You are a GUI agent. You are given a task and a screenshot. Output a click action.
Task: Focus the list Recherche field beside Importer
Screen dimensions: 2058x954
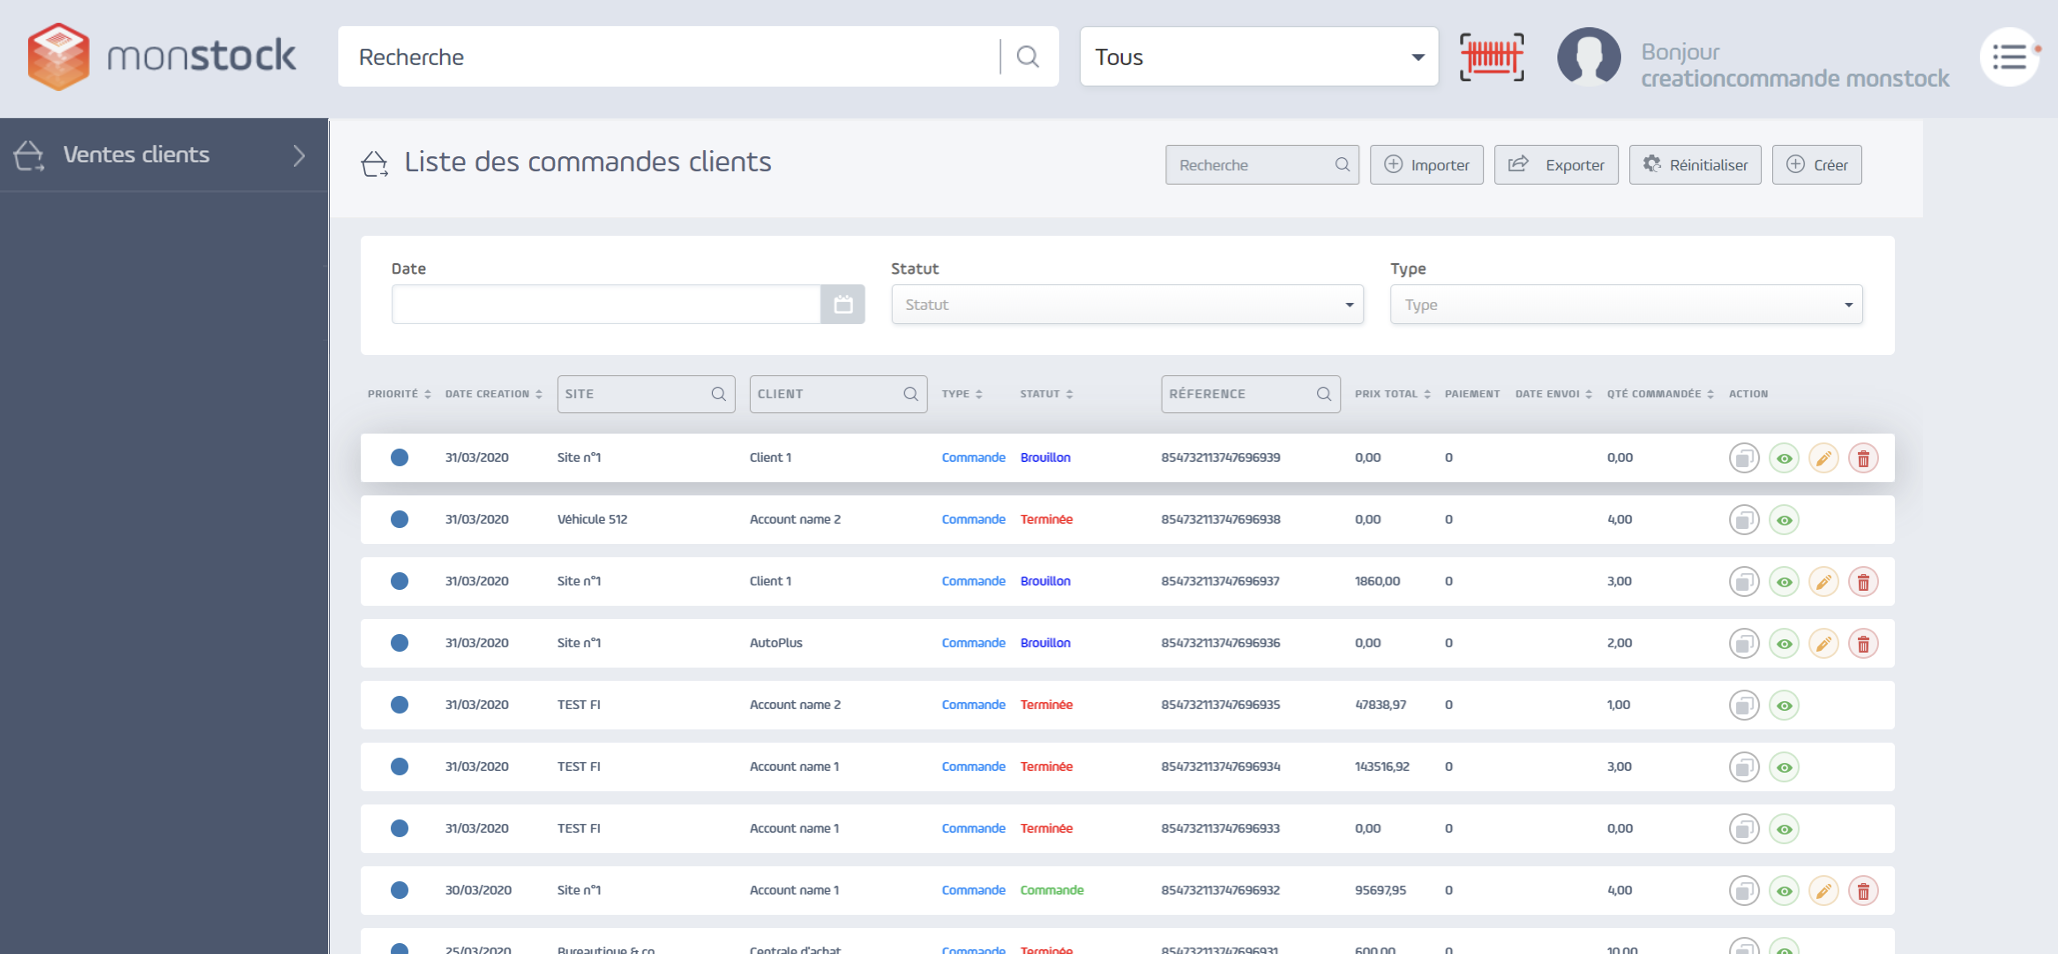pyautogui.click(x=1262, y=165)
